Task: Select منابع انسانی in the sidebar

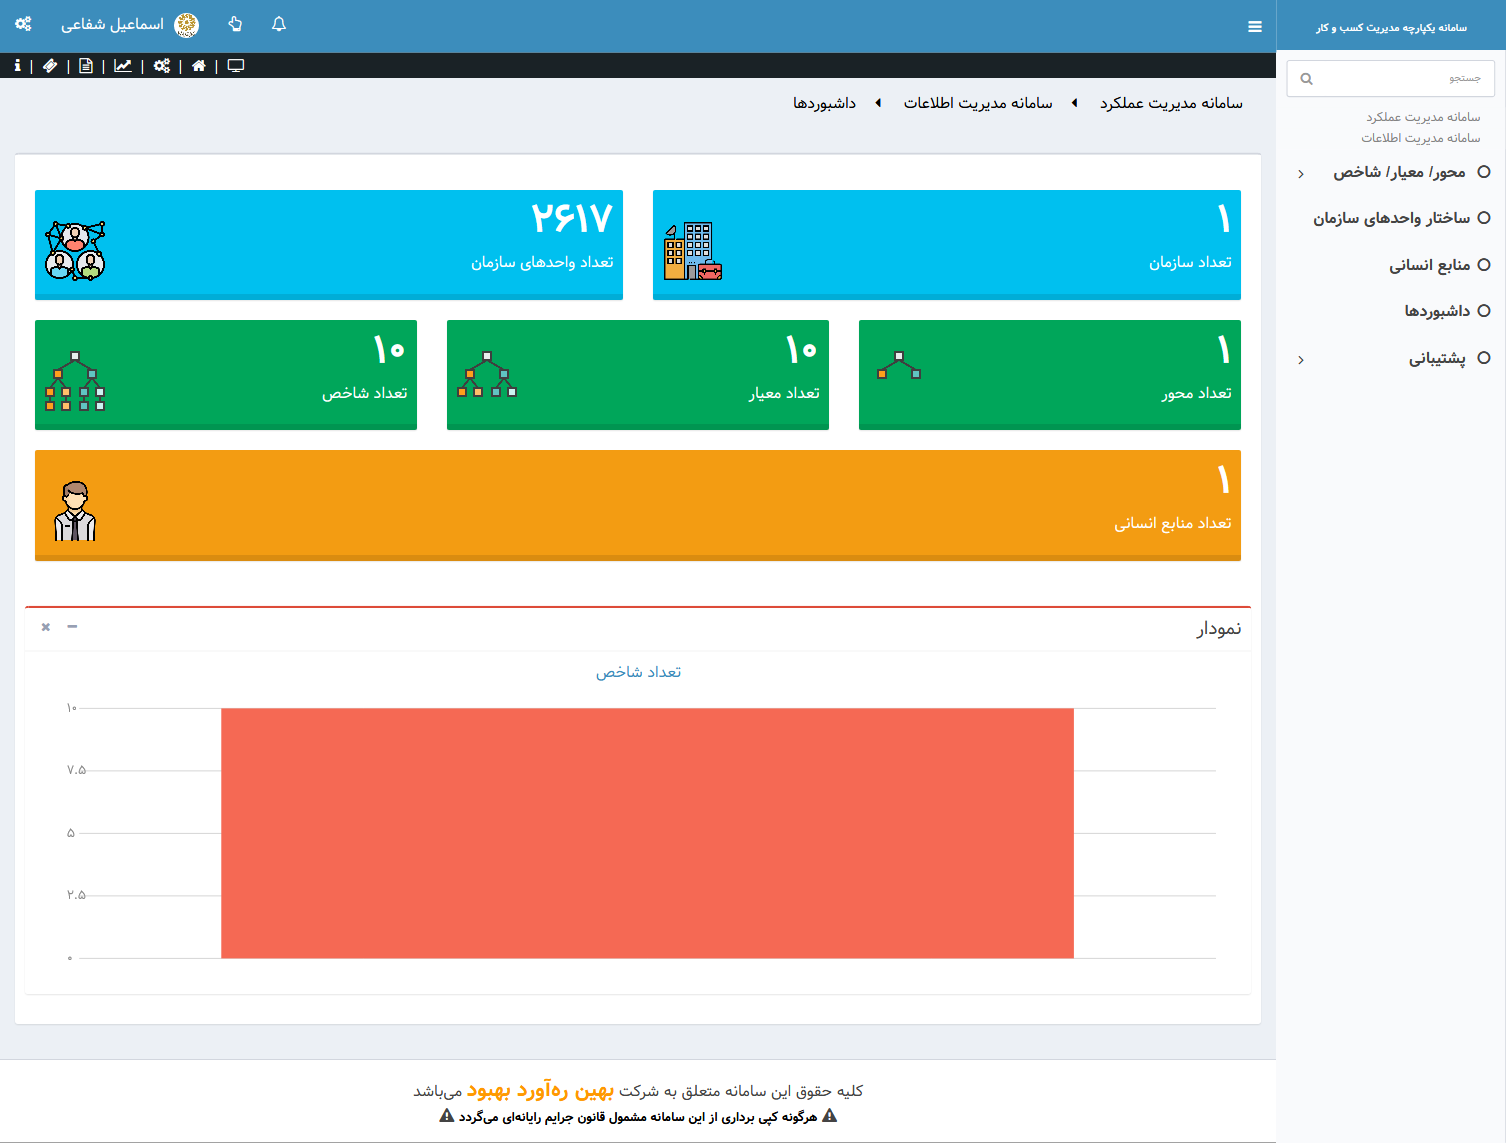Action: click(x=1428, y=265)
